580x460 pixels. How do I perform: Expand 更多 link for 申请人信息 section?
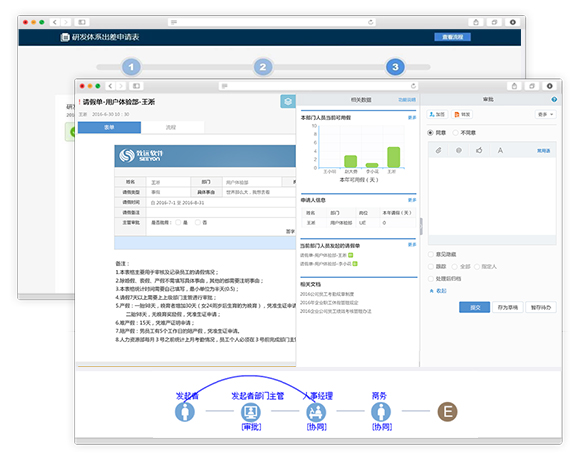[412, 200]
